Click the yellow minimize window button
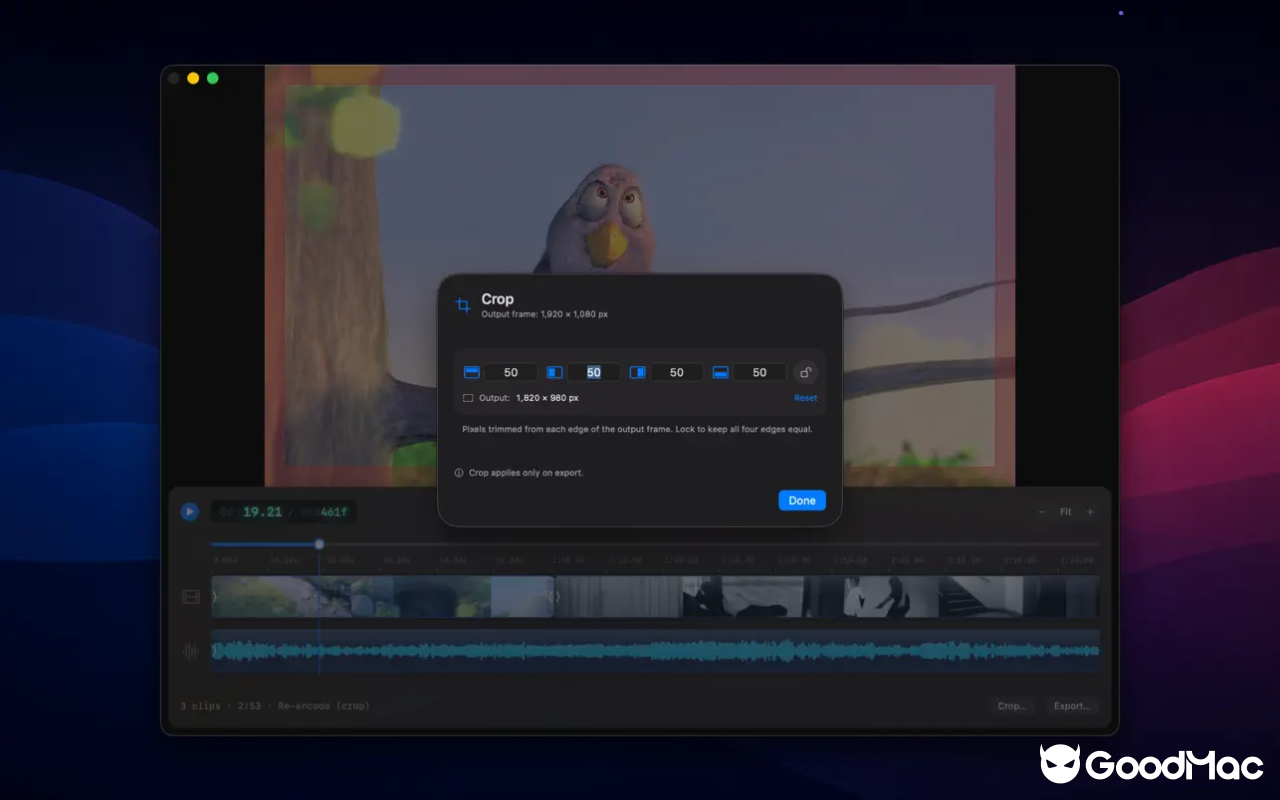The width and height of the screenshot is (1280, 800). tap(193, 78)
